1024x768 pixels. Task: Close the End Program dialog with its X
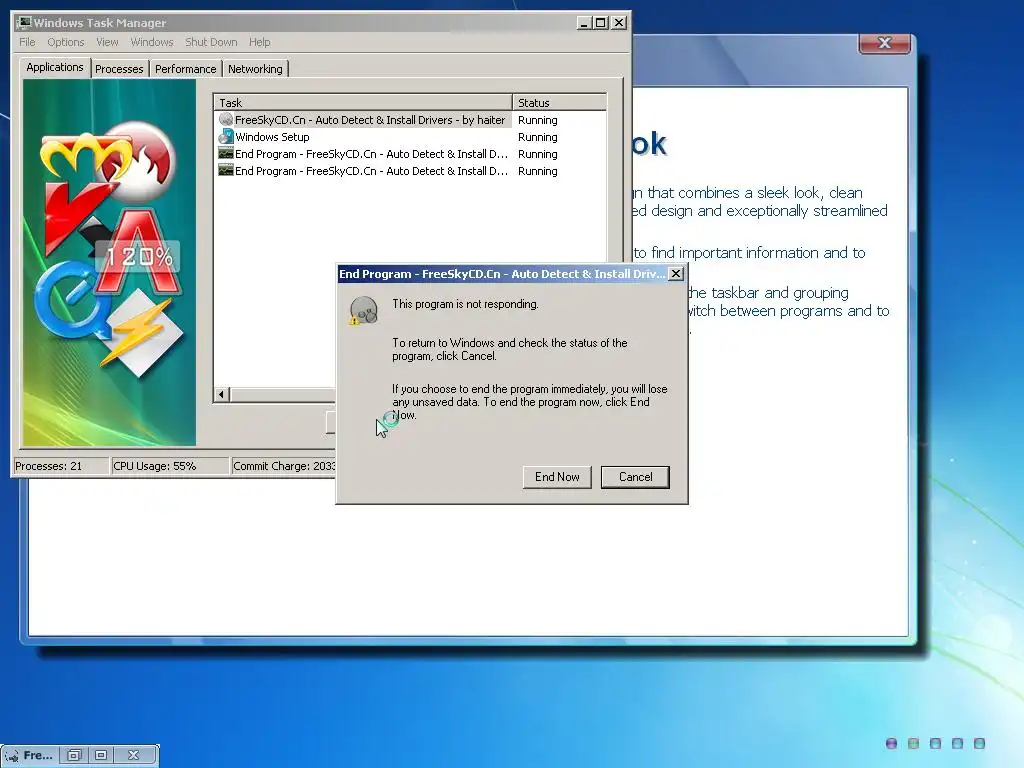tap(677, 274)
